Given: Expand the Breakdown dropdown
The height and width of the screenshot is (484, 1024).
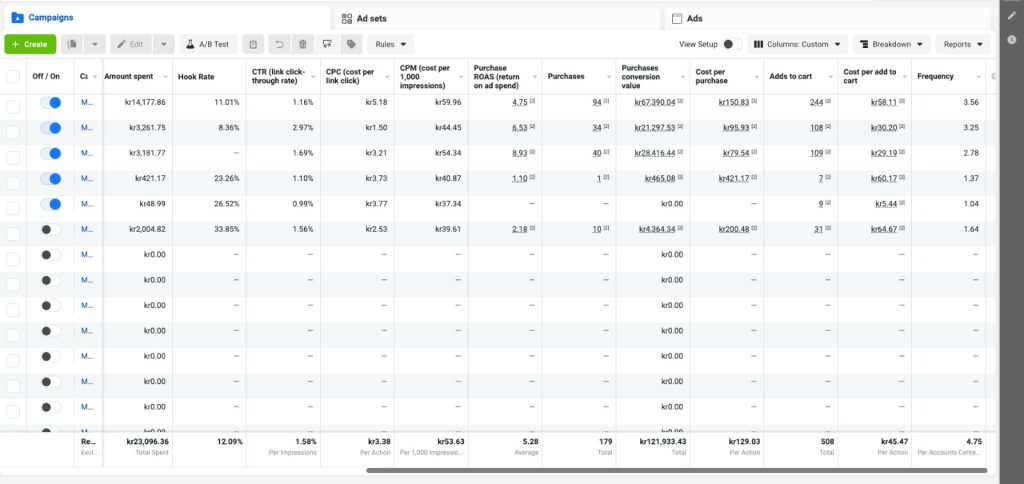Looking at the screenshot, I should (892, 44).
